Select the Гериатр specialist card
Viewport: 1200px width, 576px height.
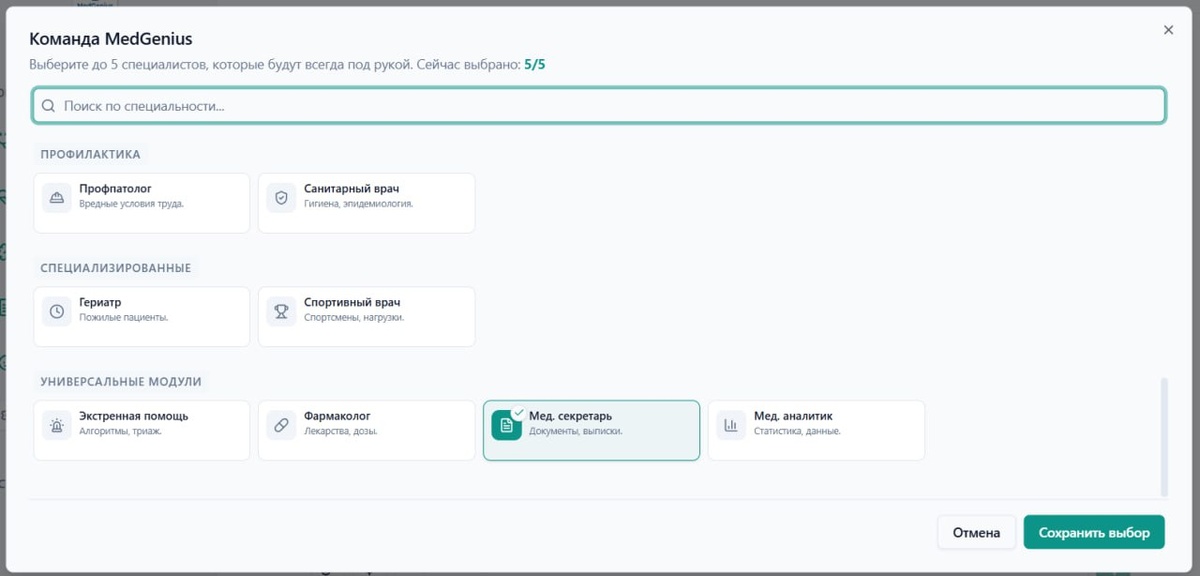[142, 317]
